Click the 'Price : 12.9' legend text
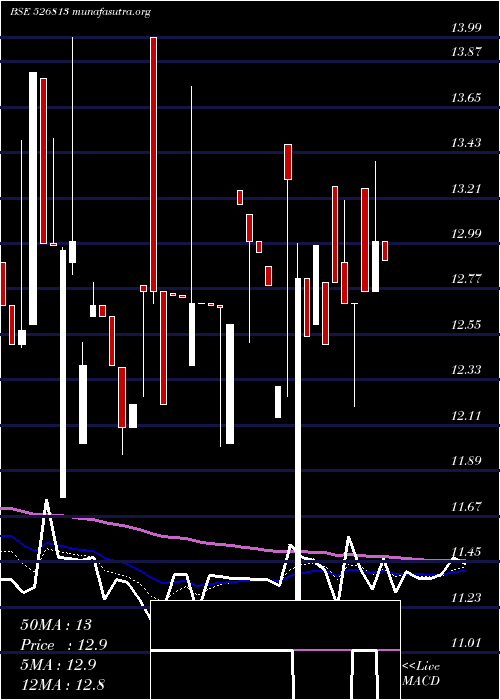This screenshot has height=700, width=500. (x=64, y=645)
